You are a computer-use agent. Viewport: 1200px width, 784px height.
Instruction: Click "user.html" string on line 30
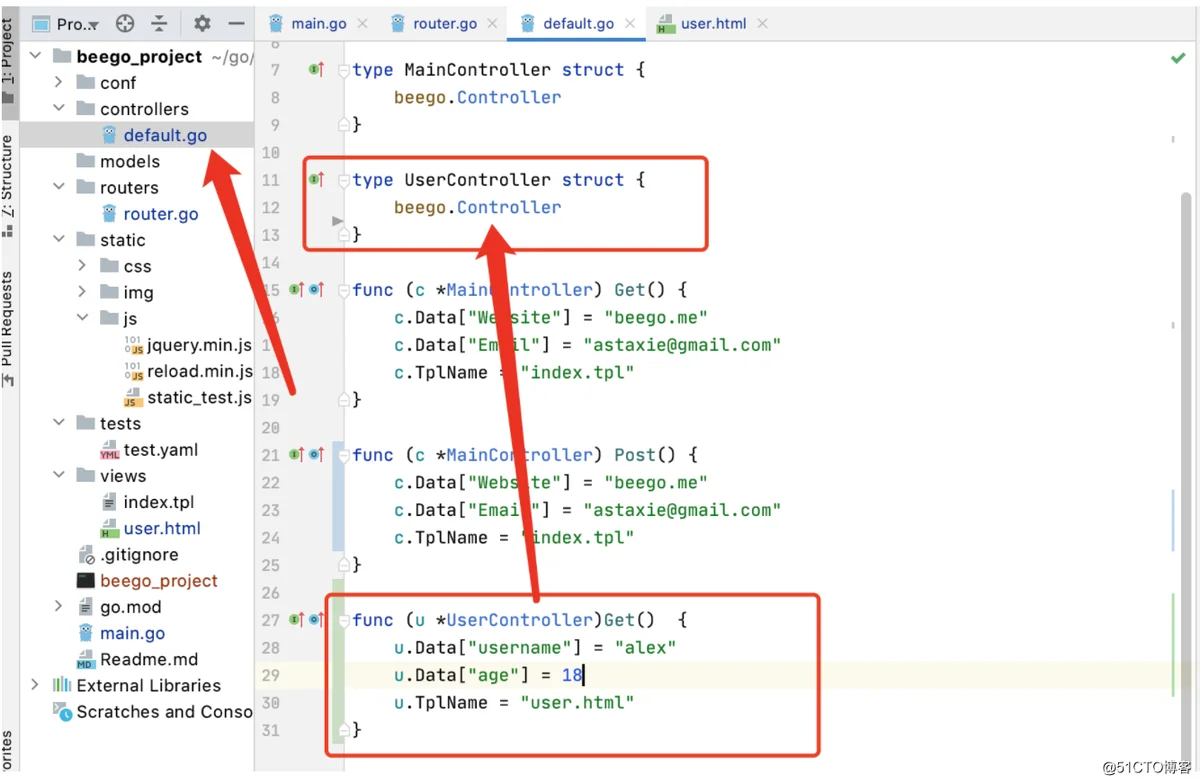pyautogui.click(x=577, y=703)
